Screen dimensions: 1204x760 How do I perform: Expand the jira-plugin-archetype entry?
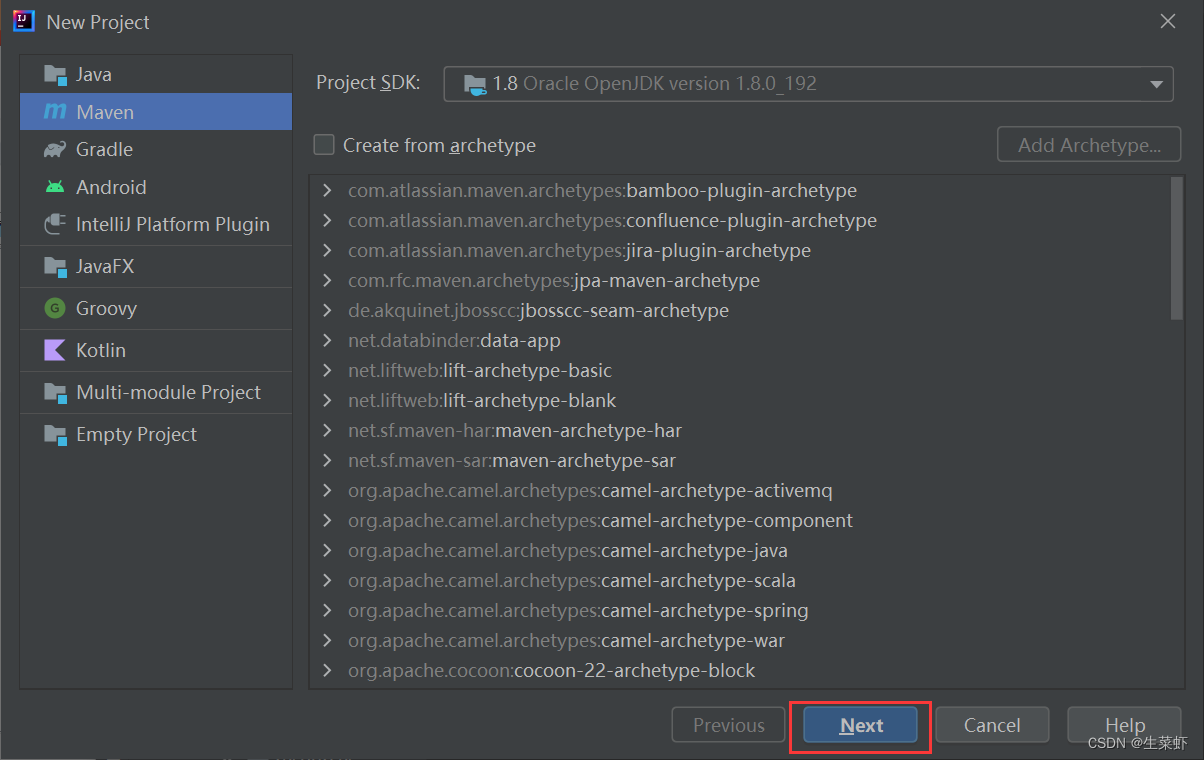tap(327, 250)
